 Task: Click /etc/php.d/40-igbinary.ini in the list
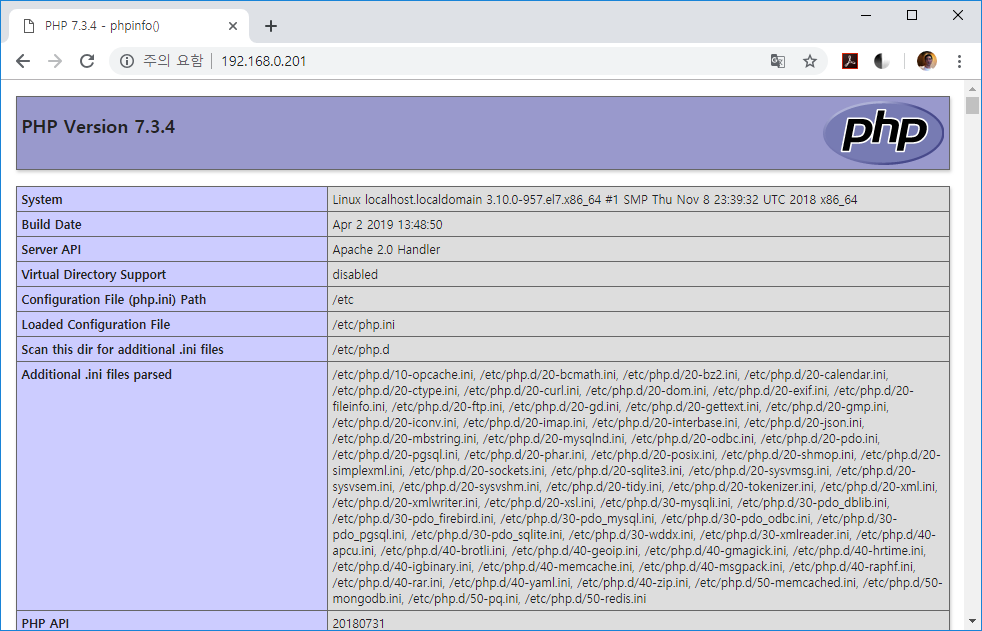(x=402, y=567)
